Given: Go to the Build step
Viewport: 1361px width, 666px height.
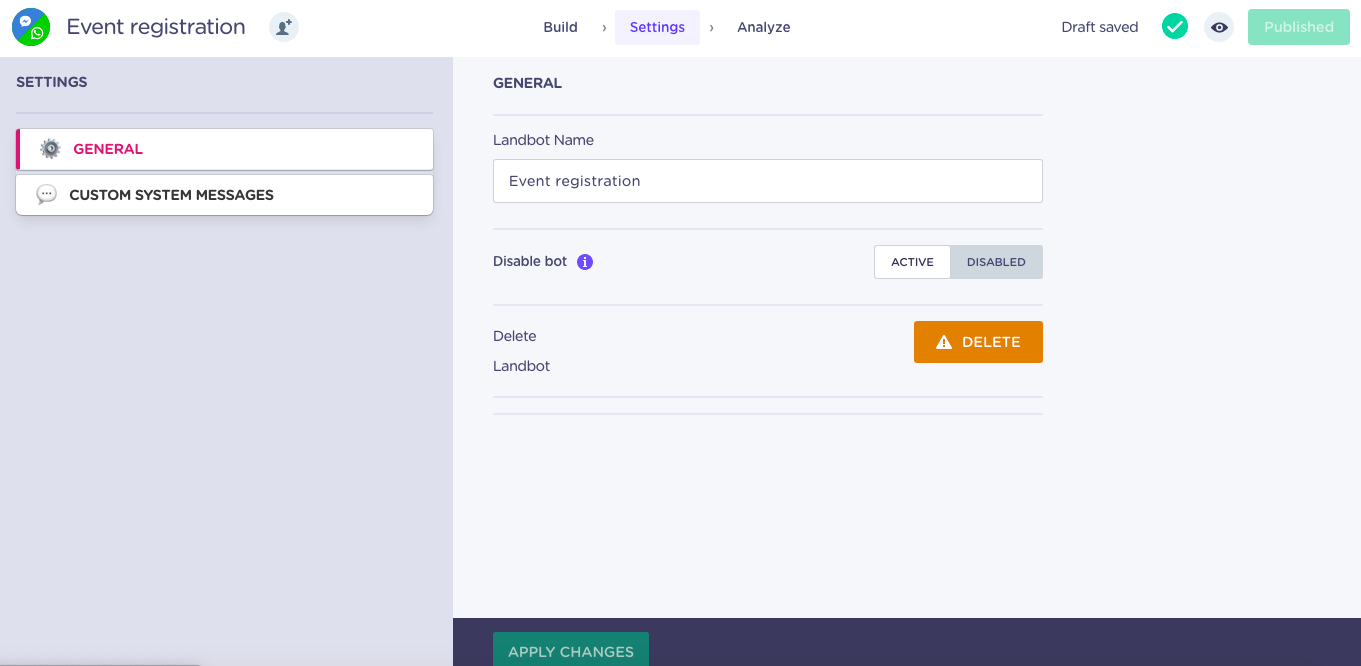Looking at the screenshot, I should tap(560, 27).
